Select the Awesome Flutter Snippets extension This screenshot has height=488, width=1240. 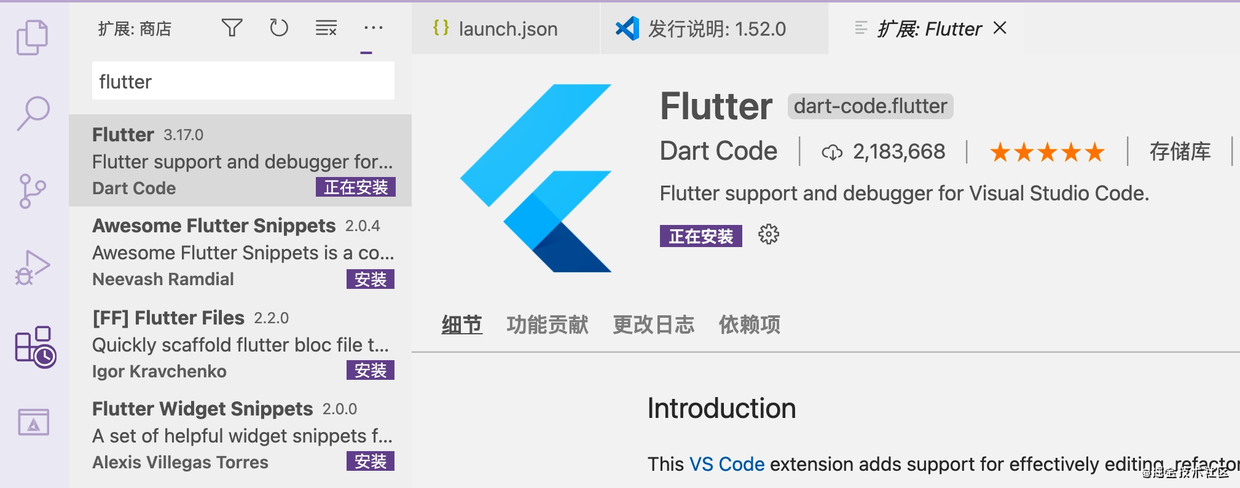240,252
